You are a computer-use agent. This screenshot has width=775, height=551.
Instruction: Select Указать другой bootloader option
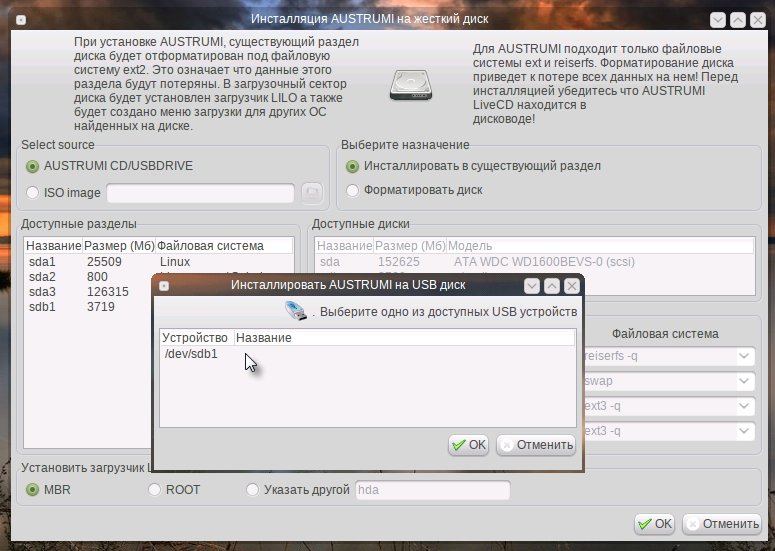[298, 490]
